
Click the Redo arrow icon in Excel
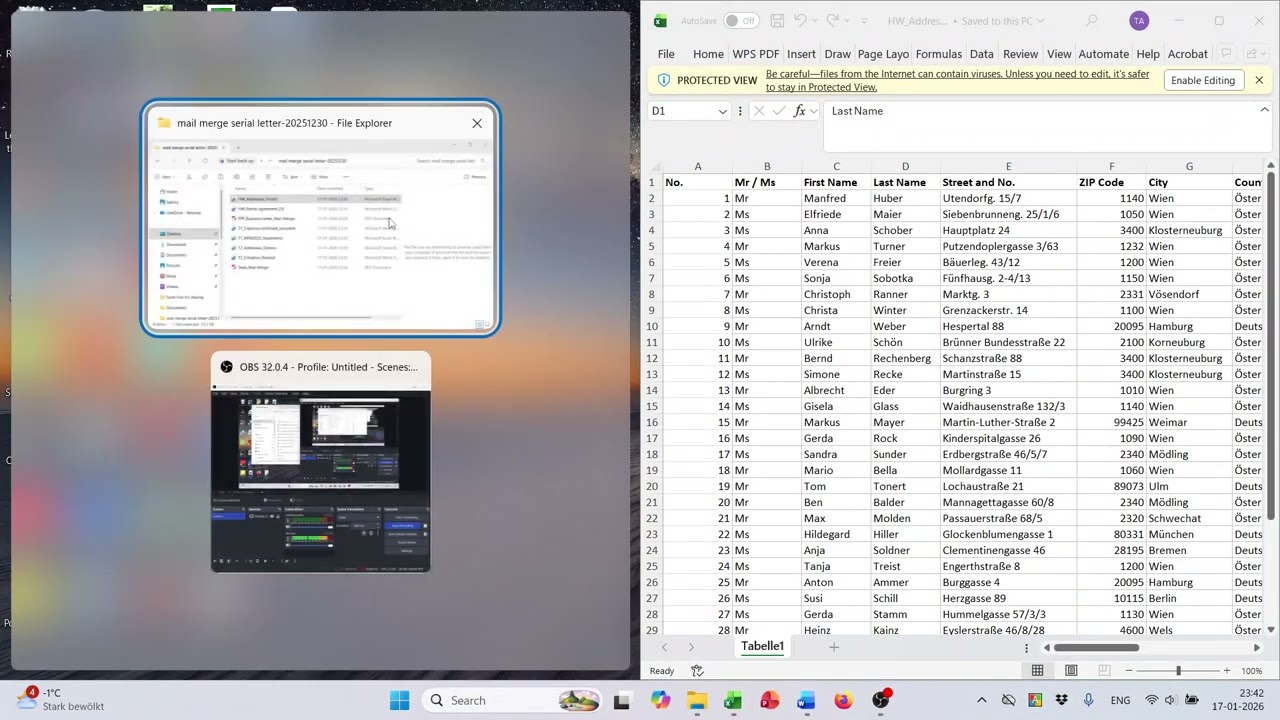(832, 21)
